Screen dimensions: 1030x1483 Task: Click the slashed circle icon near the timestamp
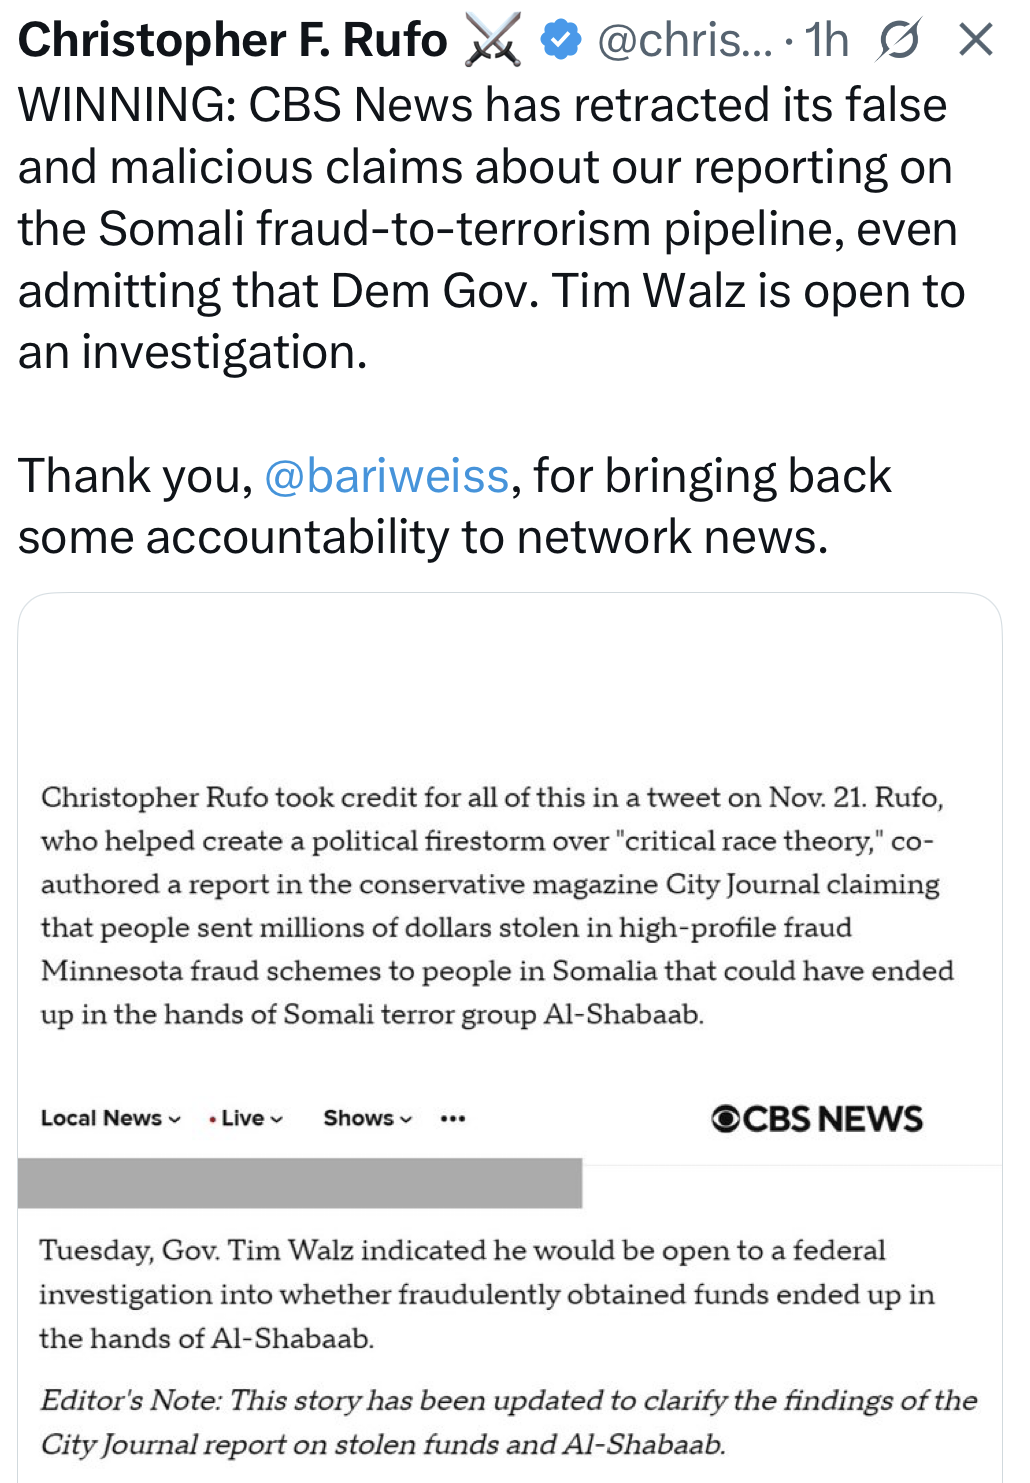897,41
